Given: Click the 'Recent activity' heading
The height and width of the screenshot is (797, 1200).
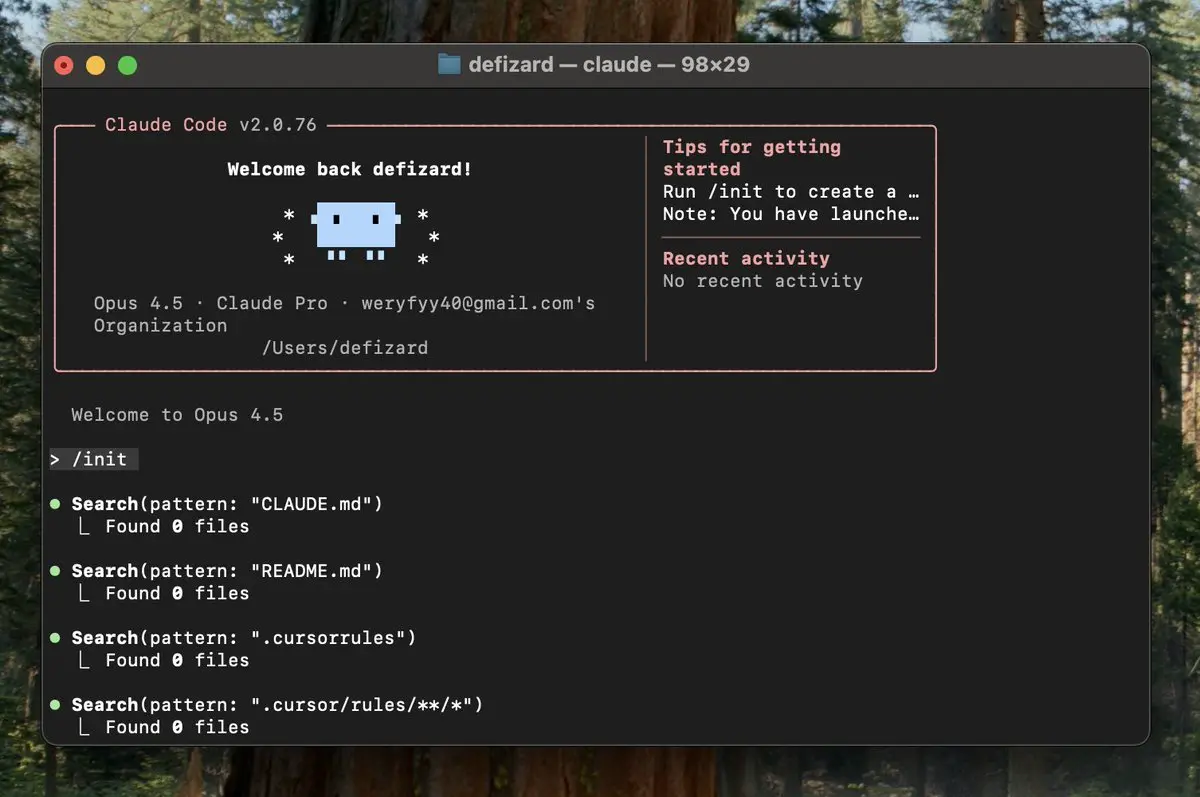Looking at the screenshot, I should pos(746,258).
